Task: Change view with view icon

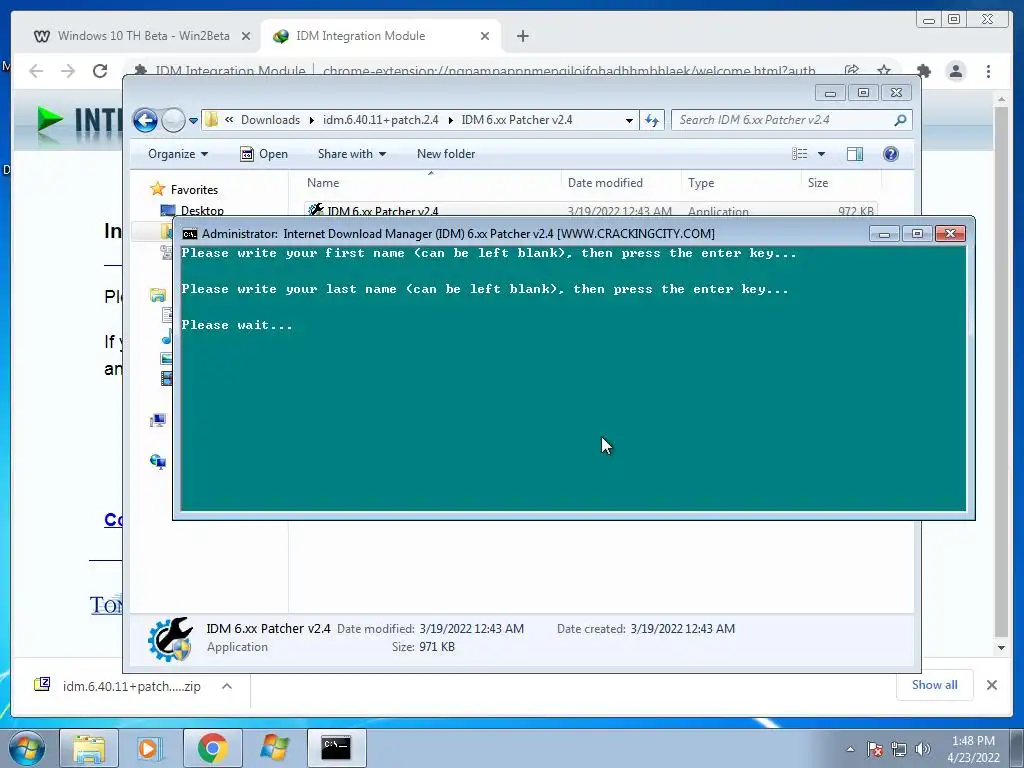Action: tap(799, 154)
